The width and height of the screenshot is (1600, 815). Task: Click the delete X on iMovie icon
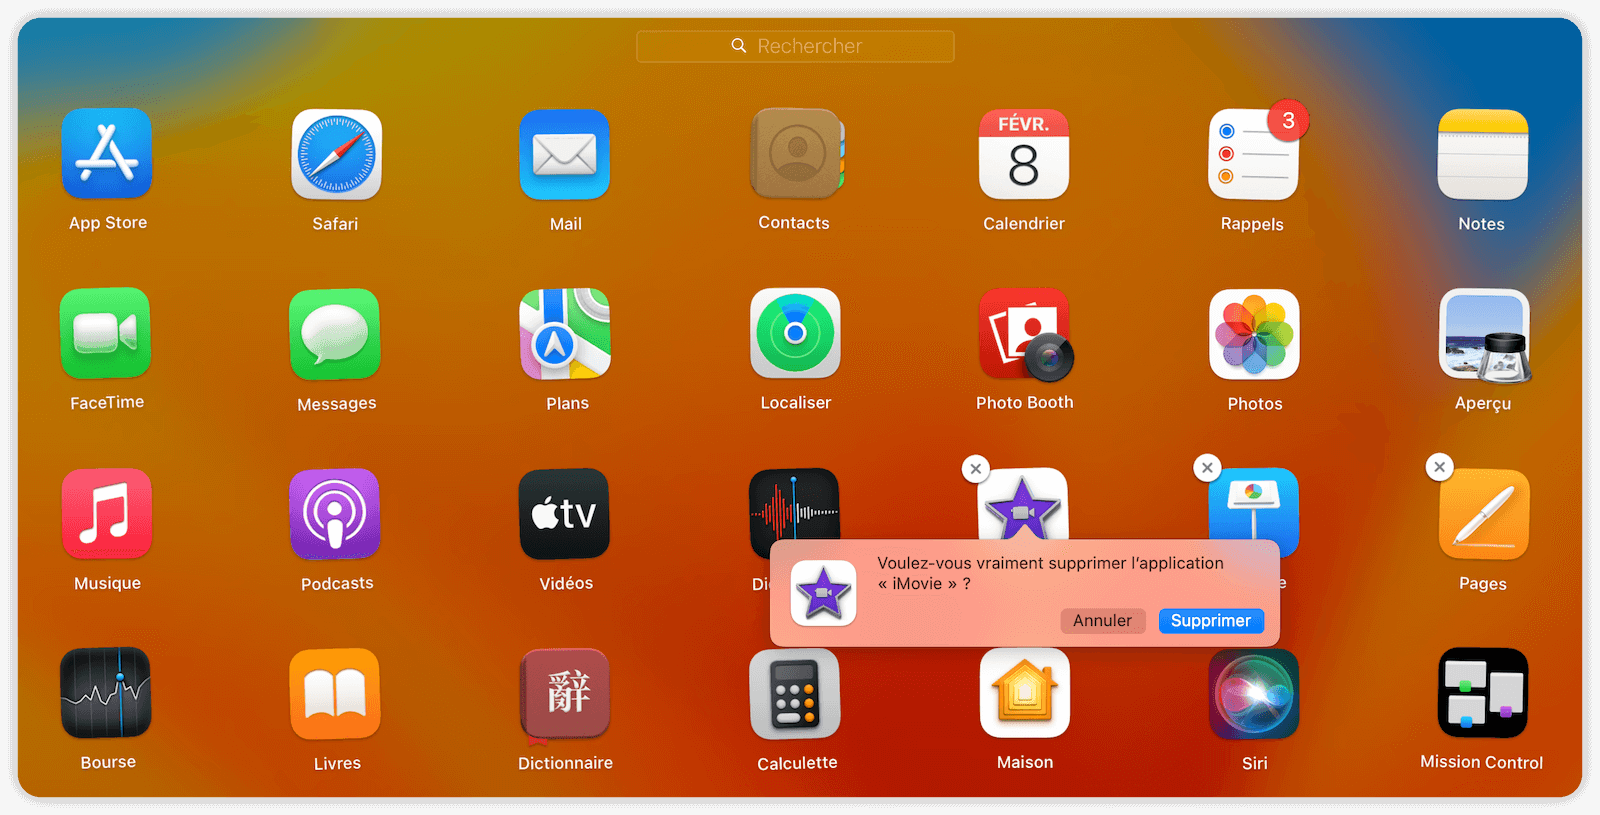click(976, 468)
